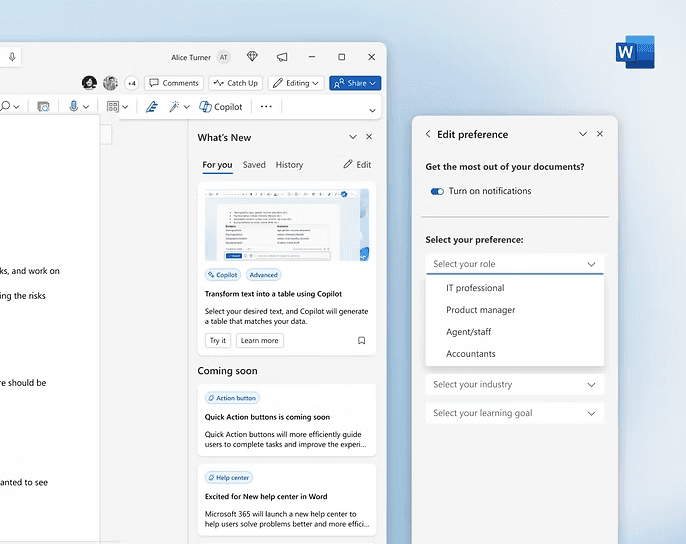Open Copilot from the ribbon

pos(220,107)
